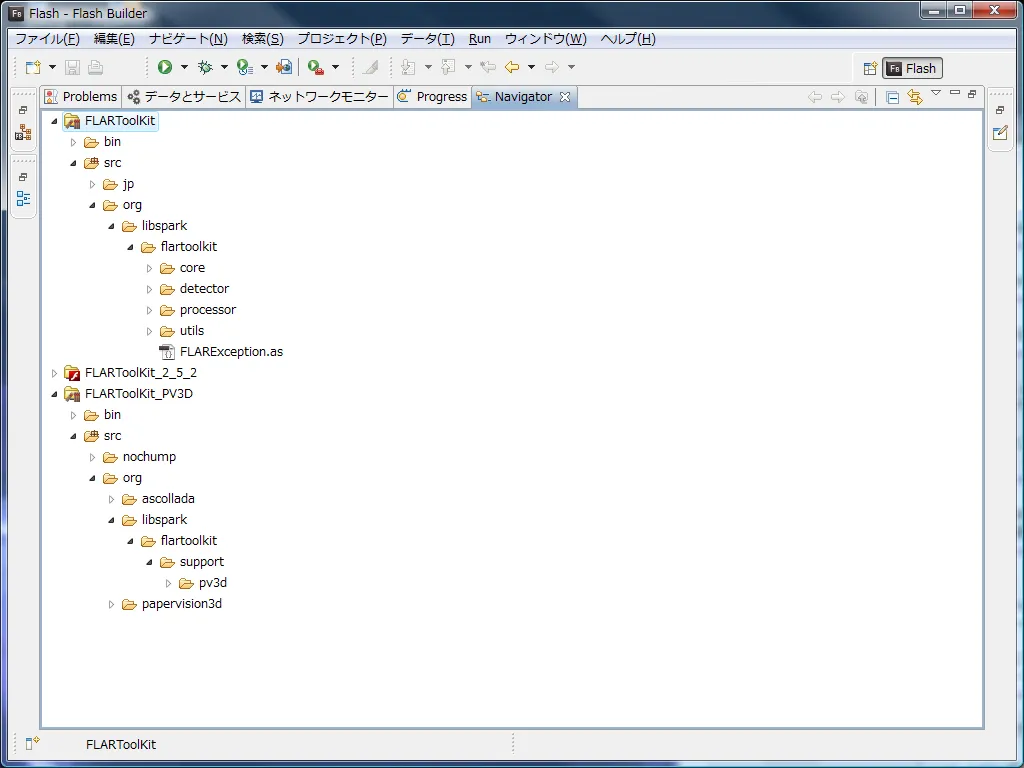
Task: Open the Debug dropdown arrow
Action: pyautogui.click(x=224, y=67)
